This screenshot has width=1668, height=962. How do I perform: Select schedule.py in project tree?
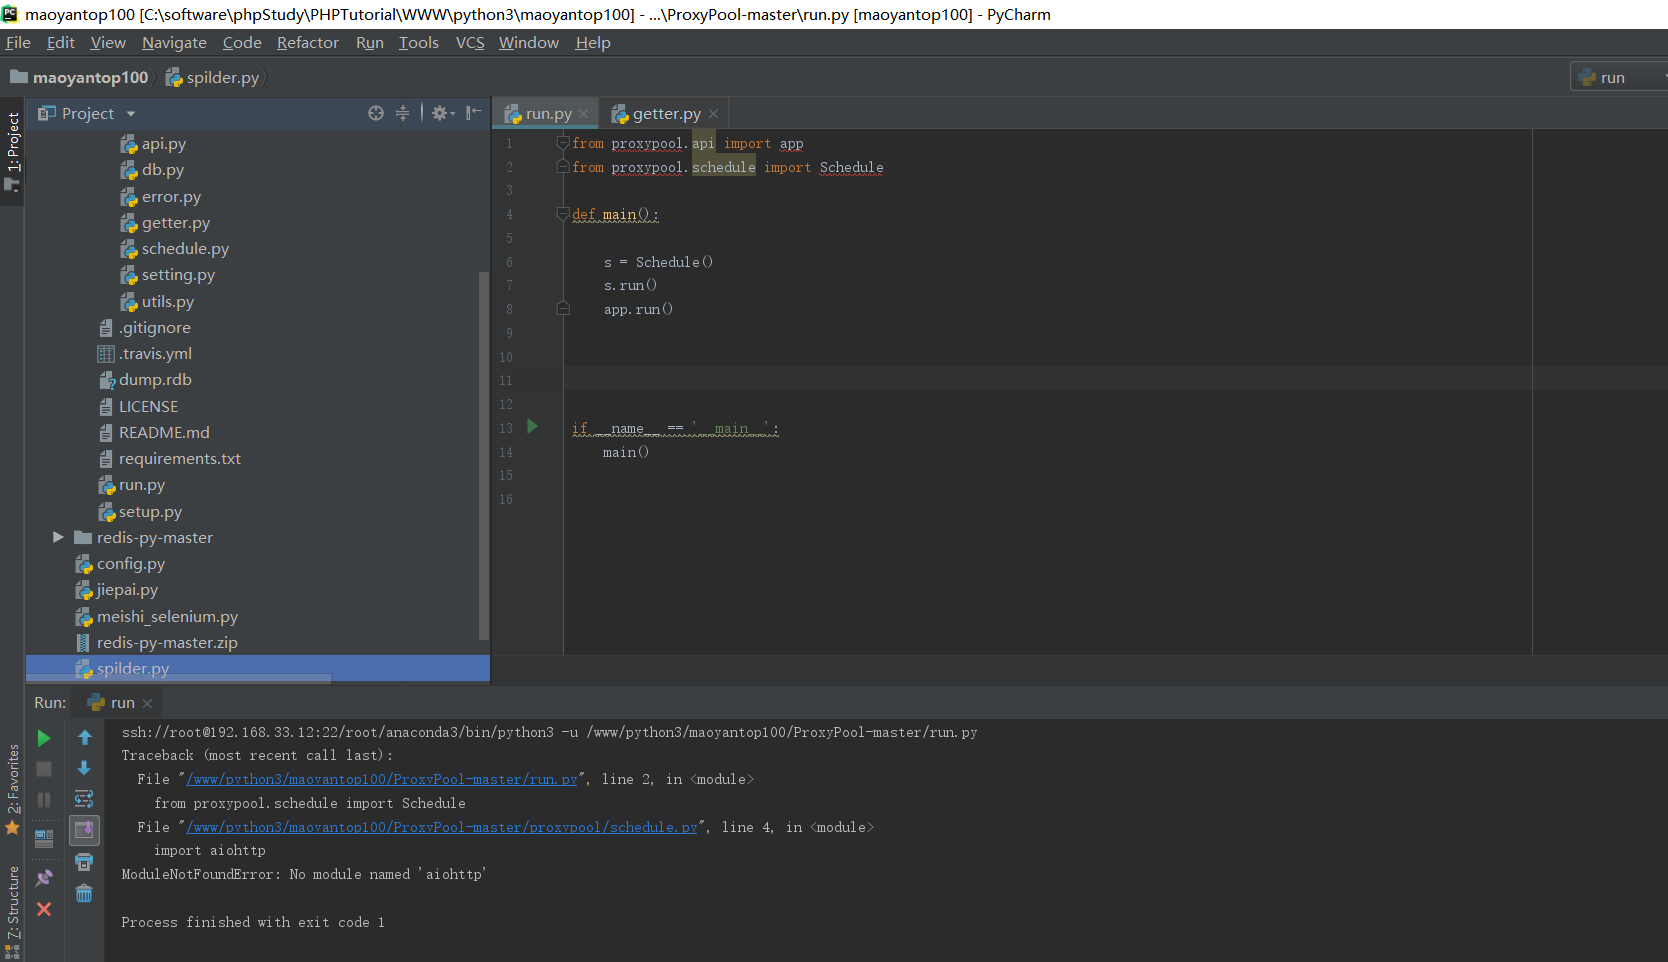(x=185, y=249)
